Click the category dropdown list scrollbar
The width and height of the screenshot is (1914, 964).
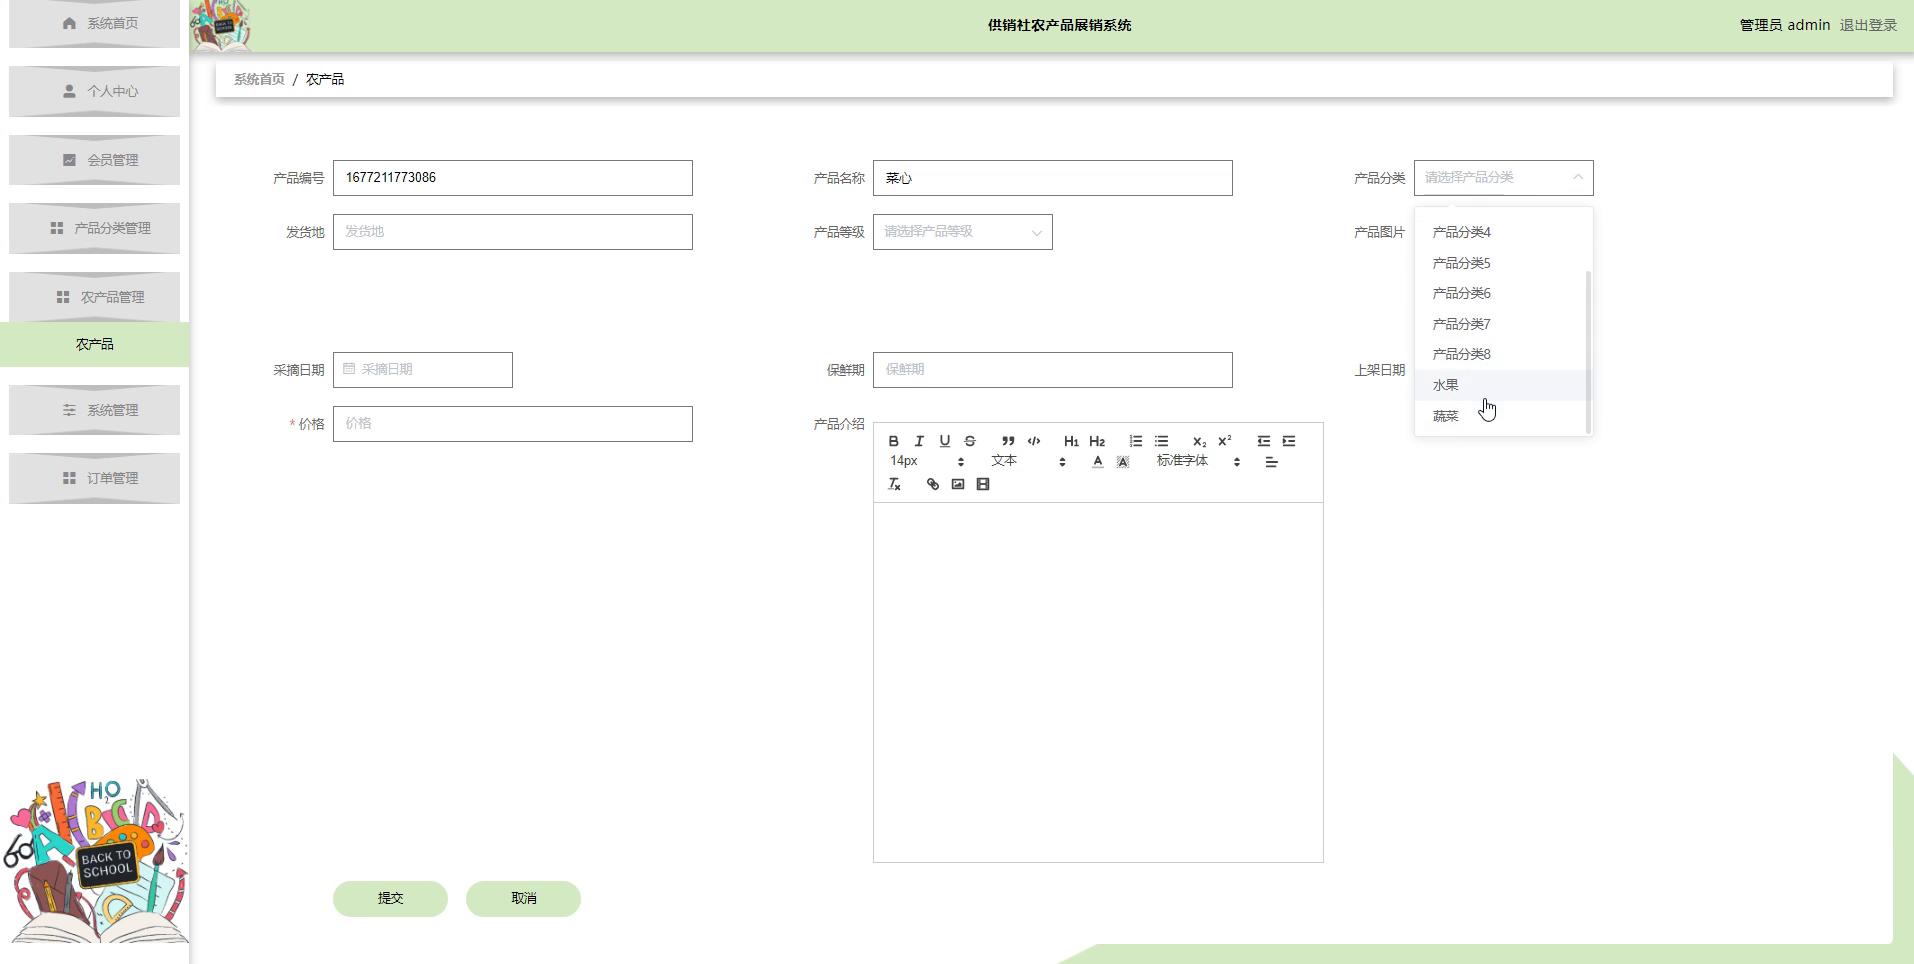1588,352
